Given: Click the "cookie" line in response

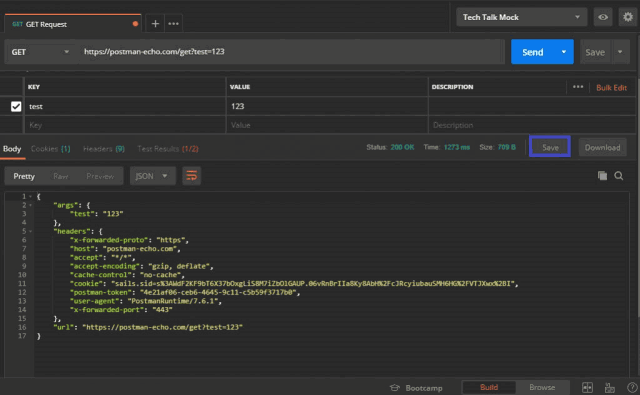Looking at the screenshot, I should tap(294, 284).
